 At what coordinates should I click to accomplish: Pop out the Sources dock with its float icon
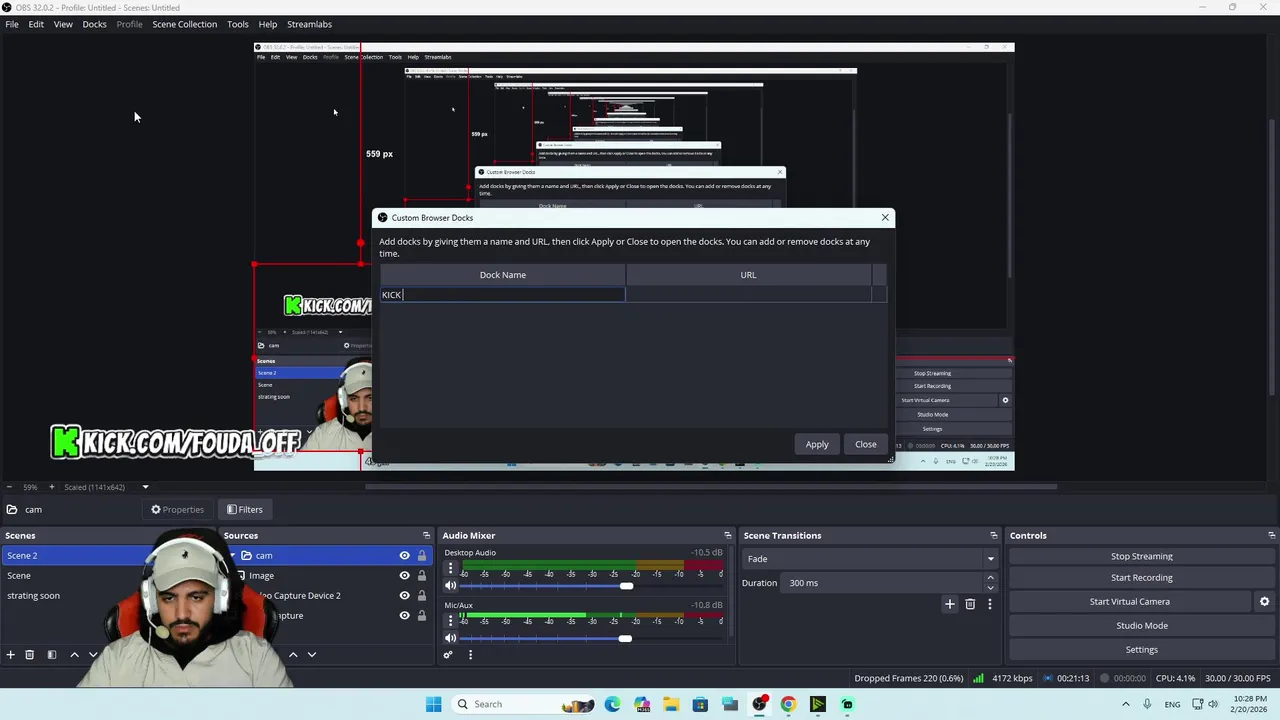point(426,536)
